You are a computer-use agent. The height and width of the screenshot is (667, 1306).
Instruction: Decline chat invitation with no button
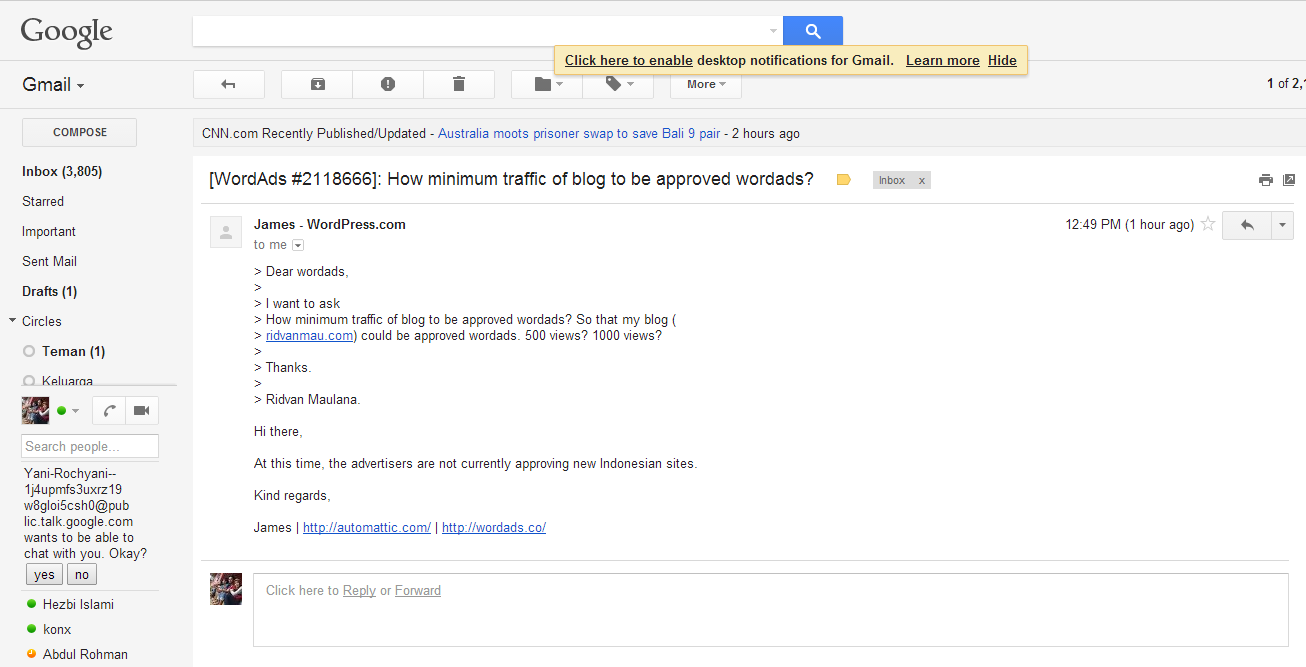point(82,574)
